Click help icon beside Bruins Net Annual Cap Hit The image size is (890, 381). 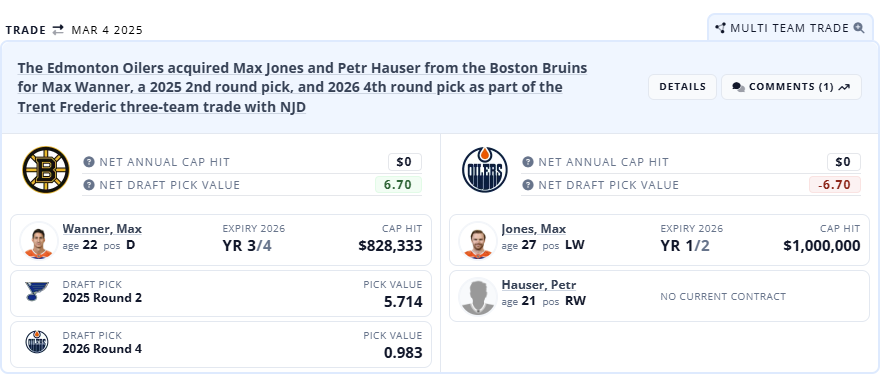[x=89, y=162]
